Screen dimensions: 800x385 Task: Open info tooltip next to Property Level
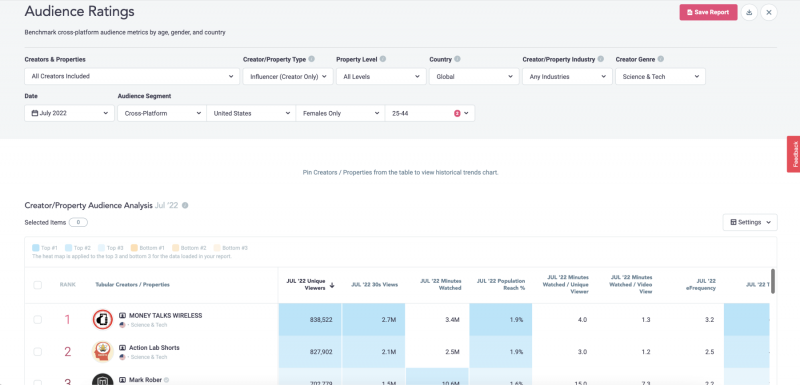coord(383,59)
